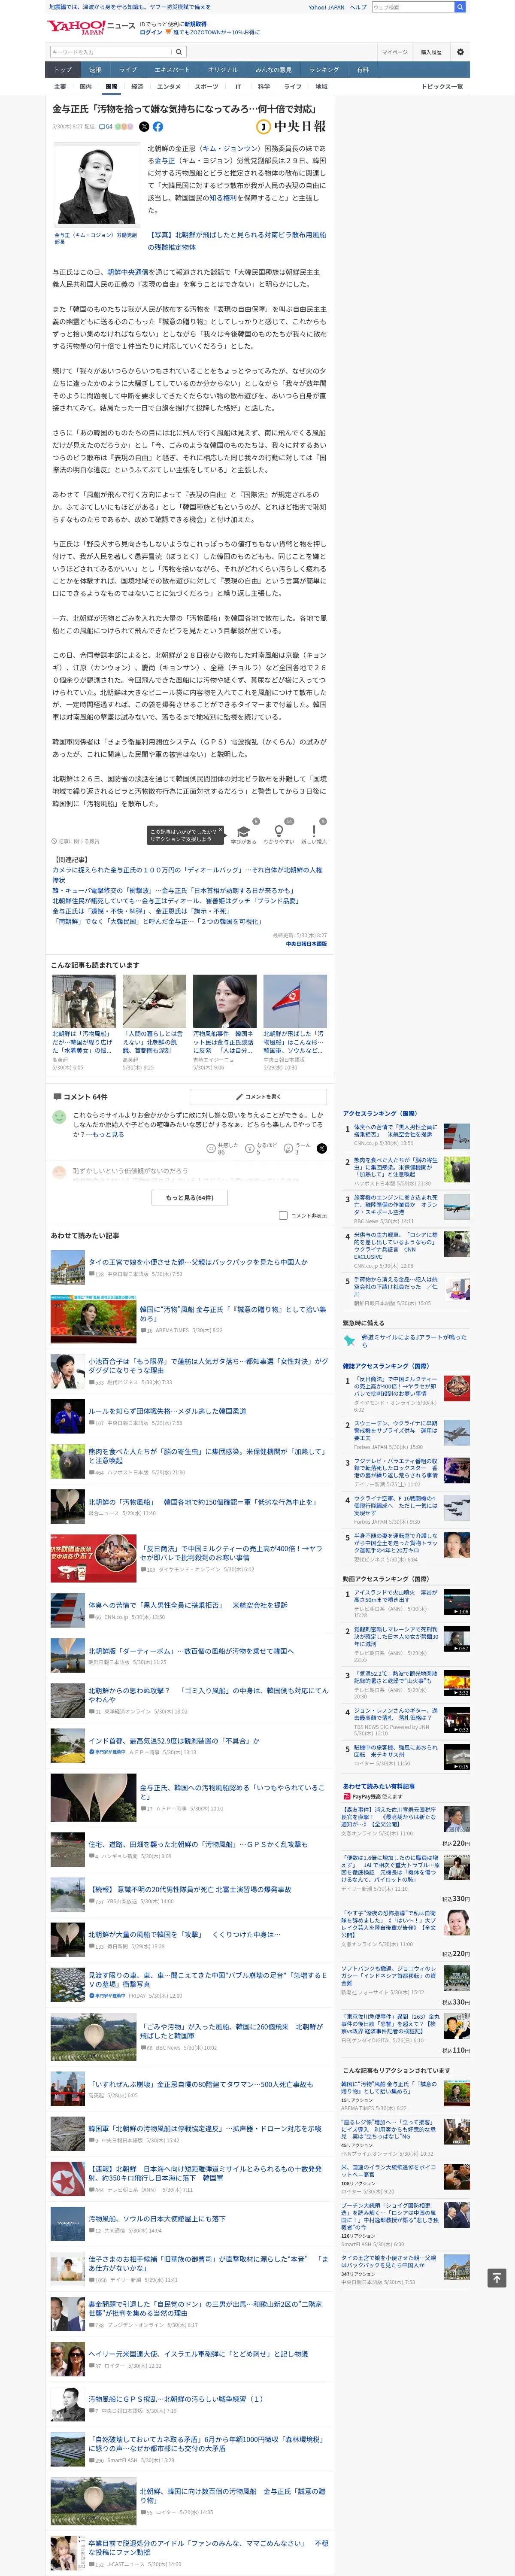Open 汚物風船にGPS搅乱 article link
The image size is (515, 2576).
point(175,2399)
